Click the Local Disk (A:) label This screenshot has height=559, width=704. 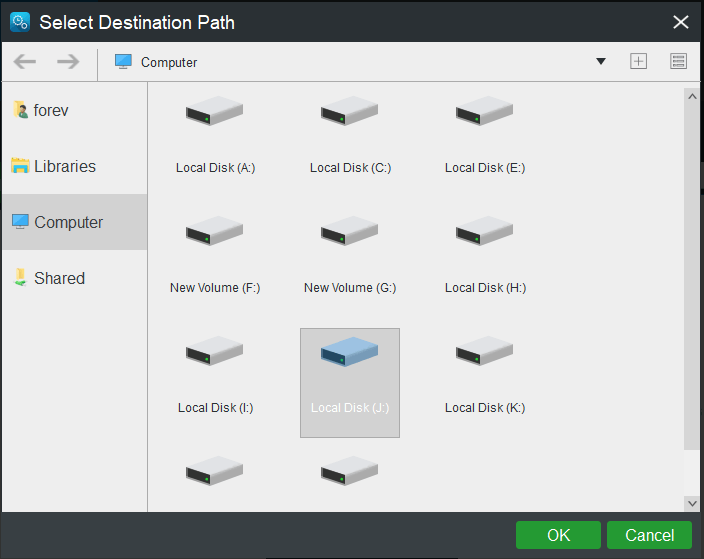click(x=216, y=168)
